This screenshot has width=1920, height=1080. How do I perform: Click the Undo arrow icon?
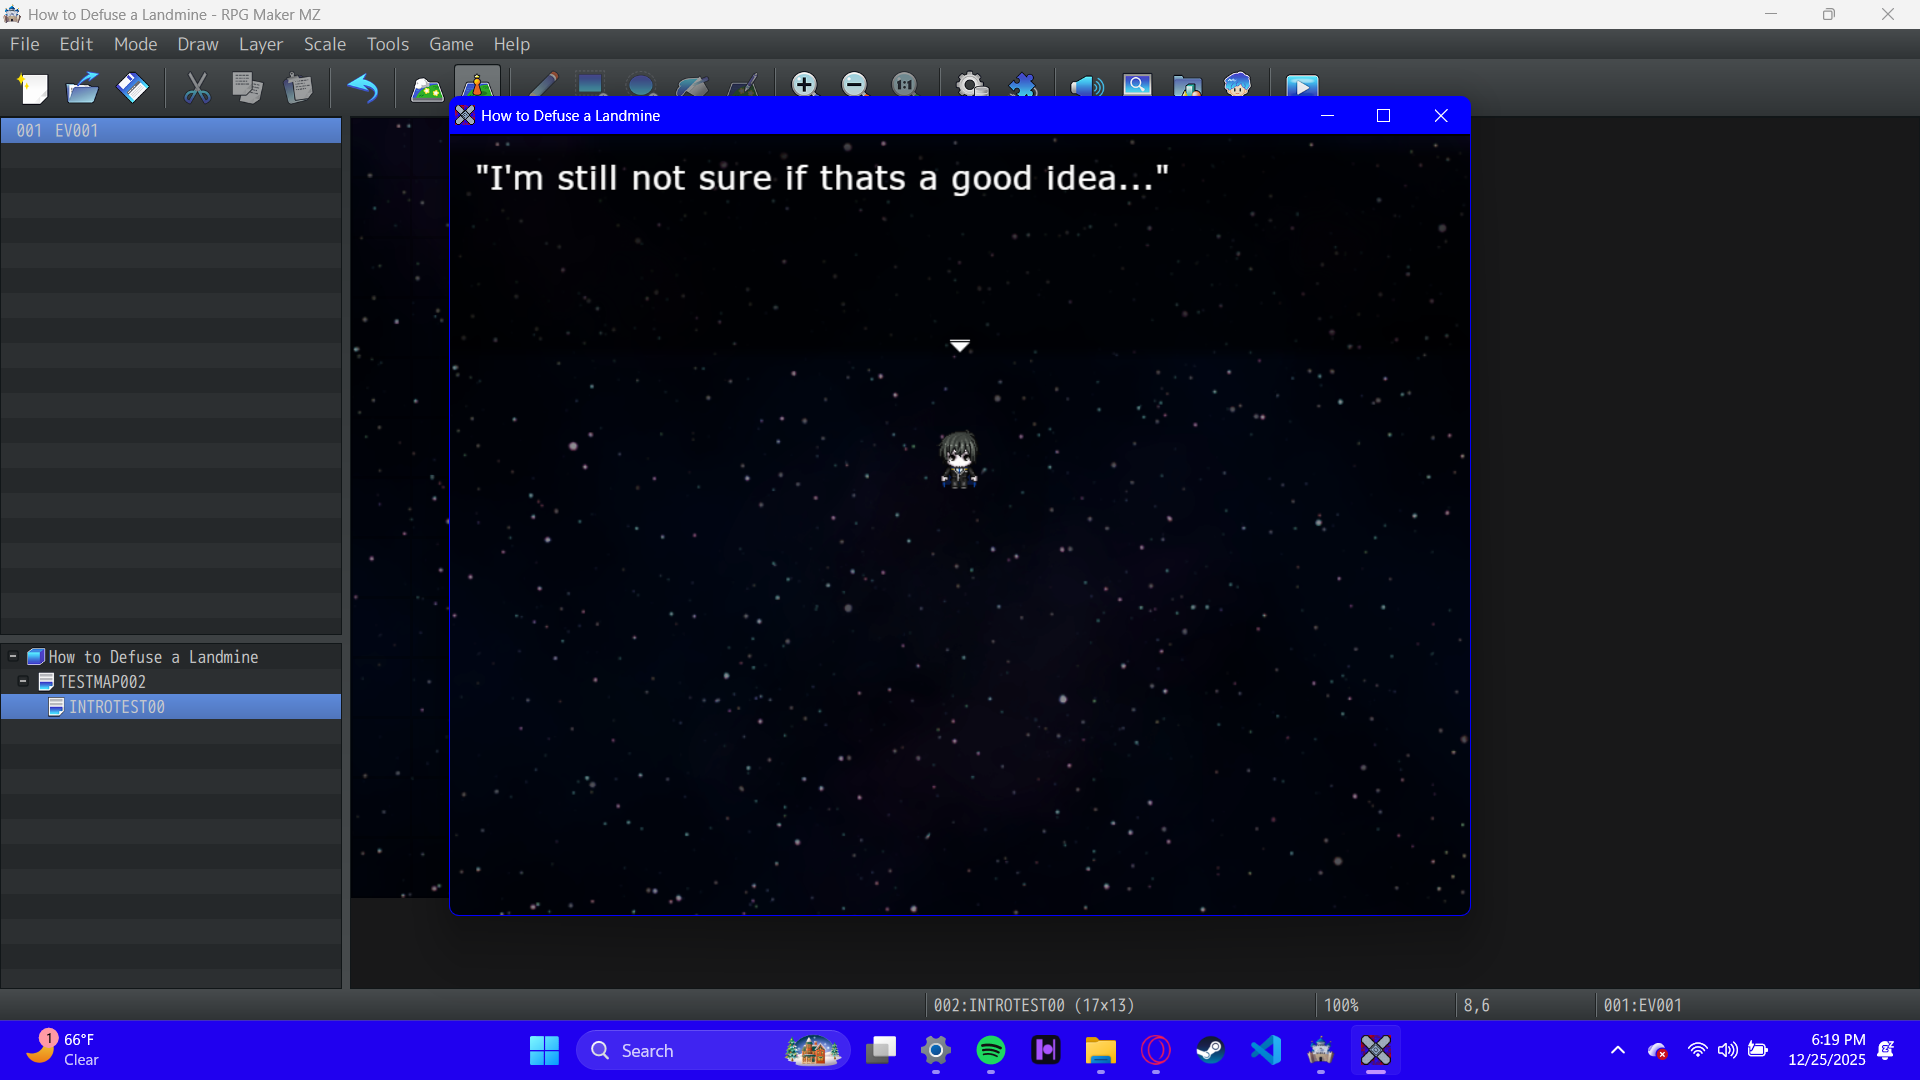pyautogui.click(x=362, y=88)
